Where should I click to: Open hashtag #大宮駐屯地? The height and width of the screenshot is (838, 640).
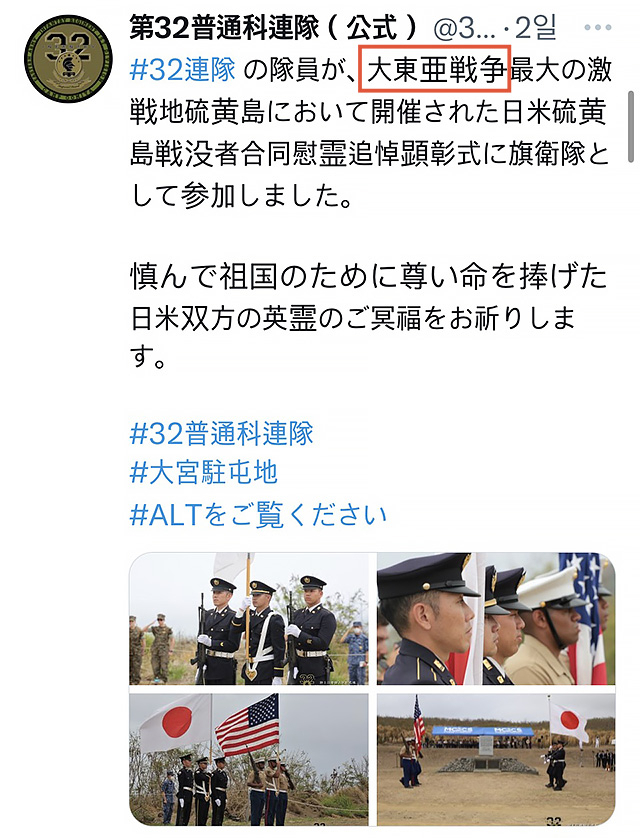click(x=204, y=472)
